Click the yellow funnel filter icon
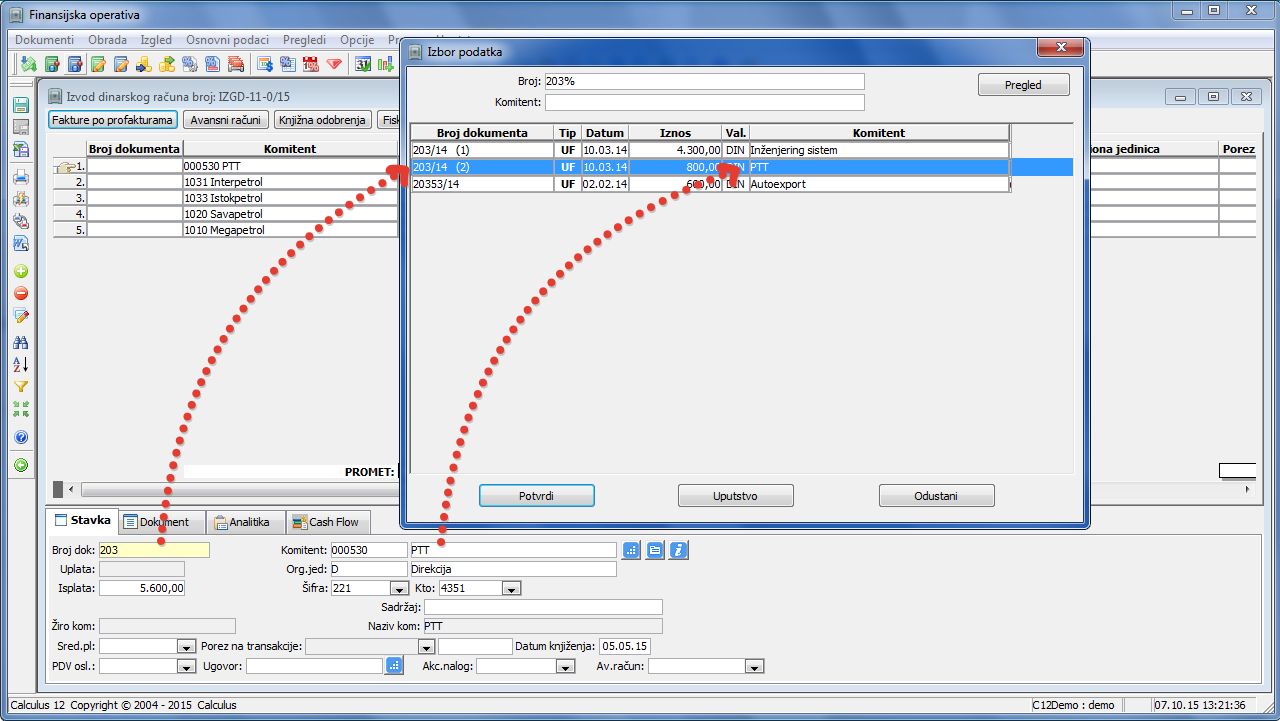The image size is (1280, 721). 21,386
